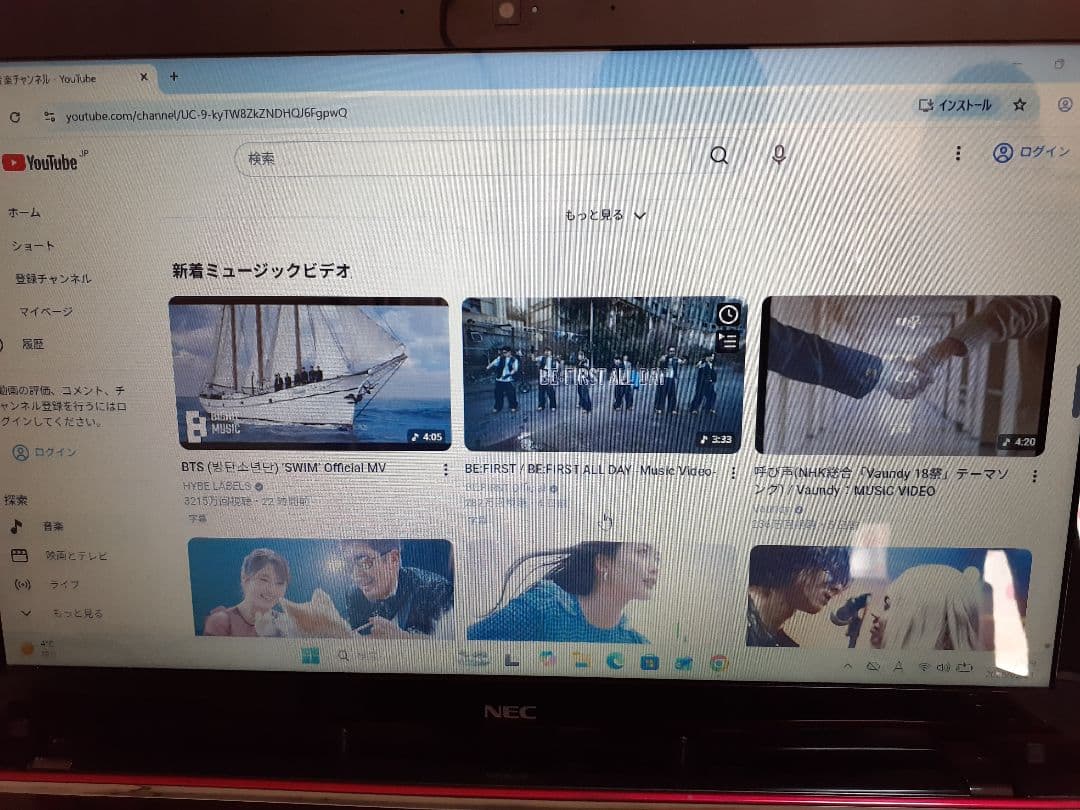Open Chrome from the taskbar
1080x810 pixels.
click(718, 664)
